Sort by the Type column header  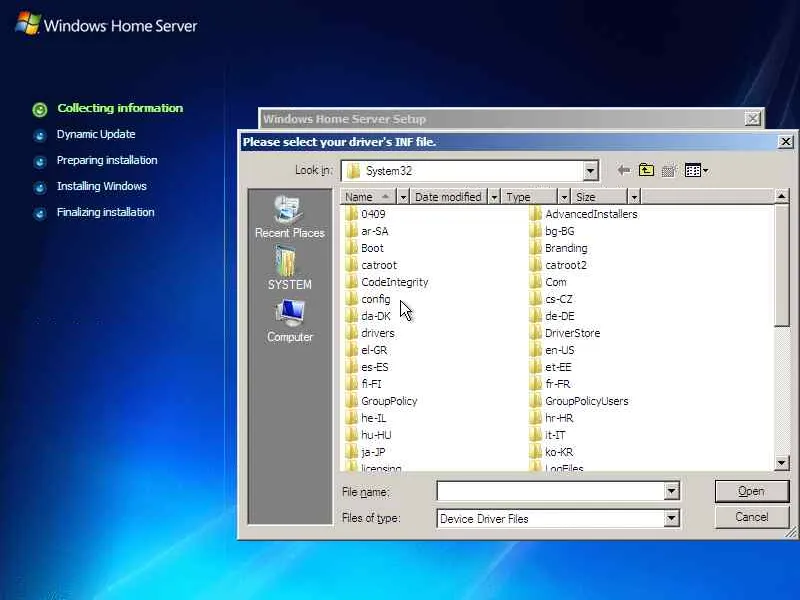pyautogui.click(x=529, y=197)
